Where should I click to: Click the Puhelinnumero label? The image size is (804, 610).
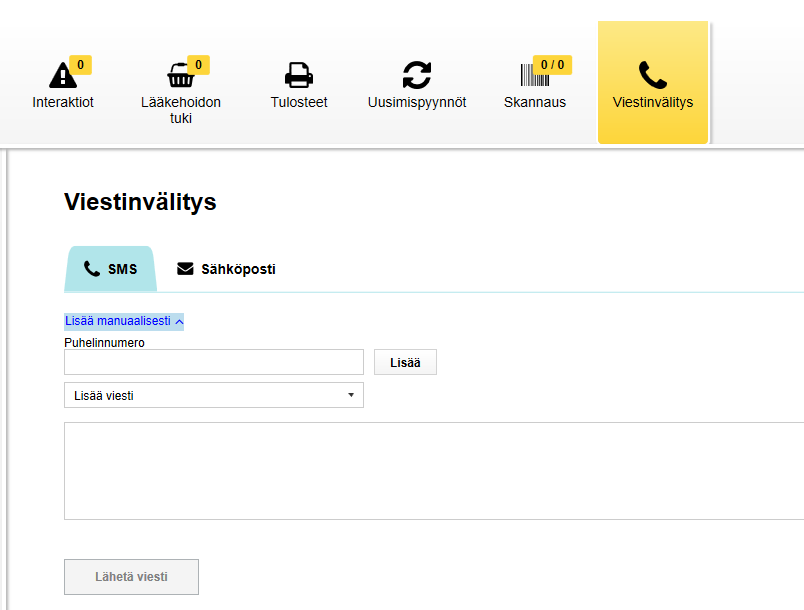[x=104, y=343]
